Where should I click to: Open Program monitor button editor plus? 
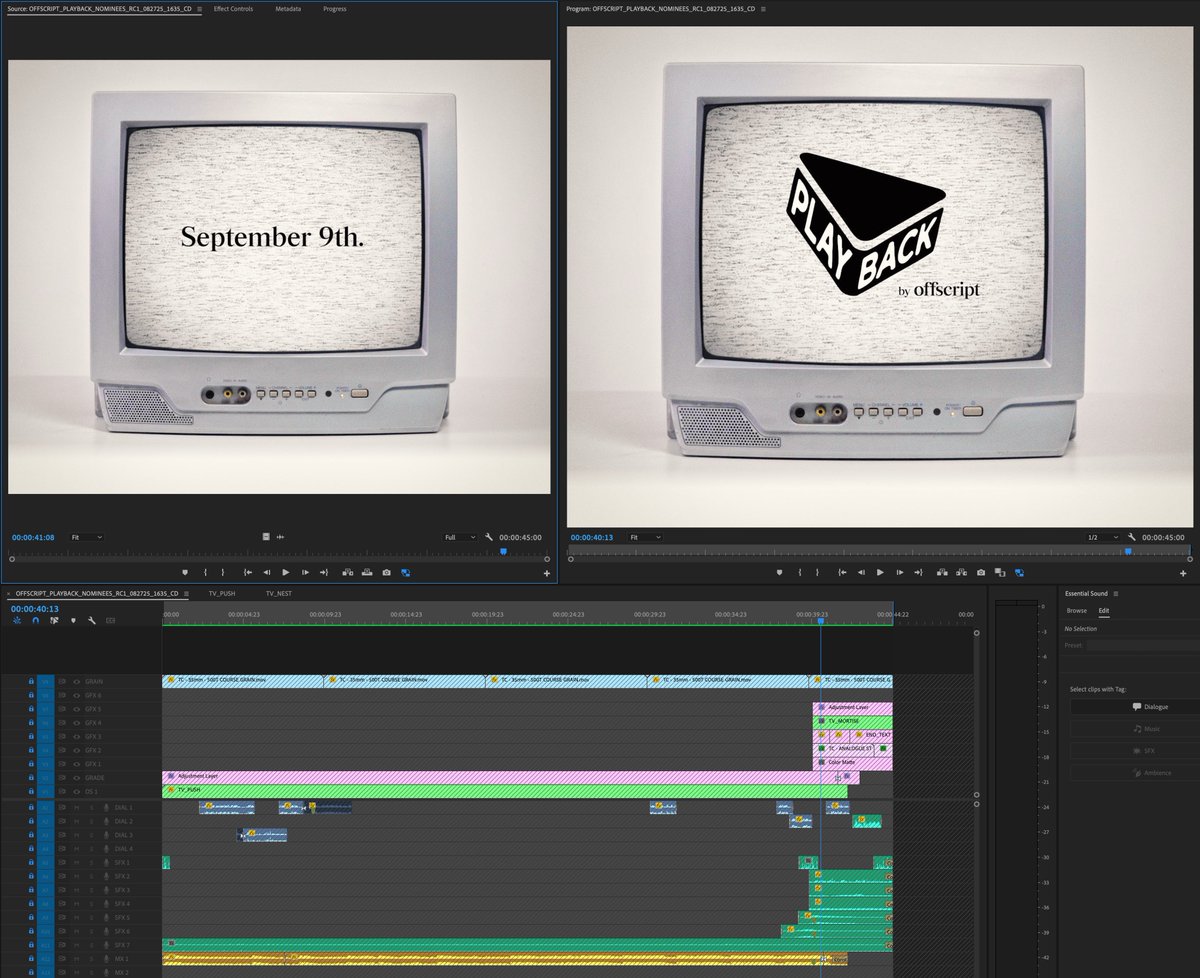[1183, 573]
